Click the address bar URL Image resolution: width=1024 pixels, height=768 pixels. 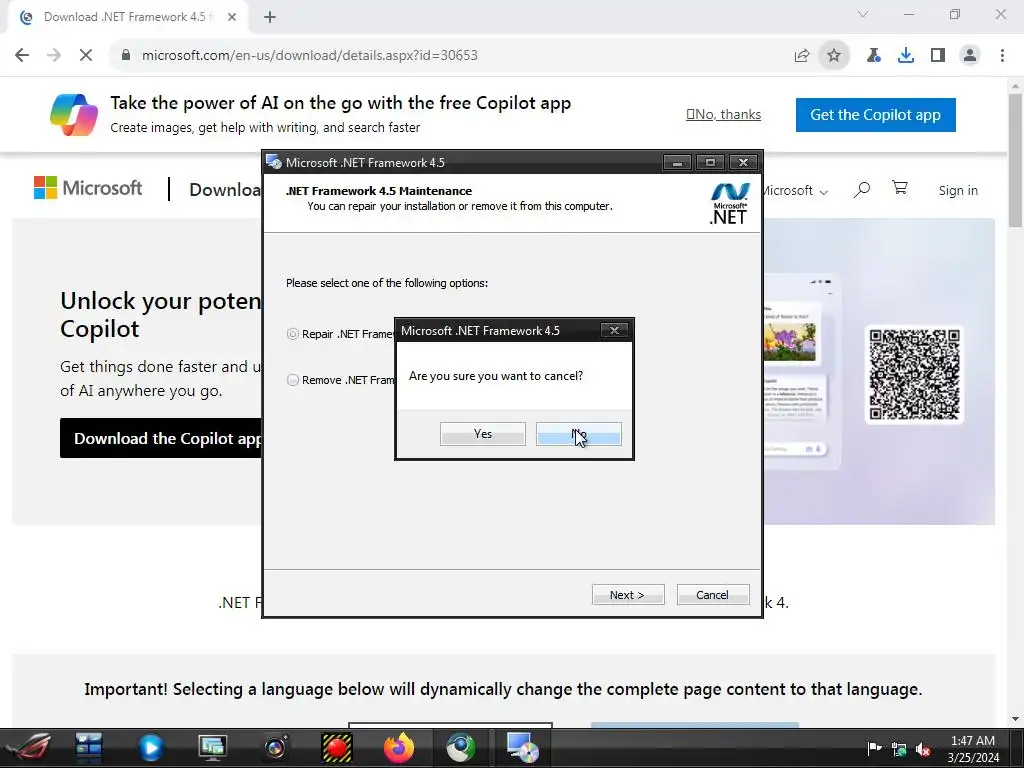(x=310, y=56)
